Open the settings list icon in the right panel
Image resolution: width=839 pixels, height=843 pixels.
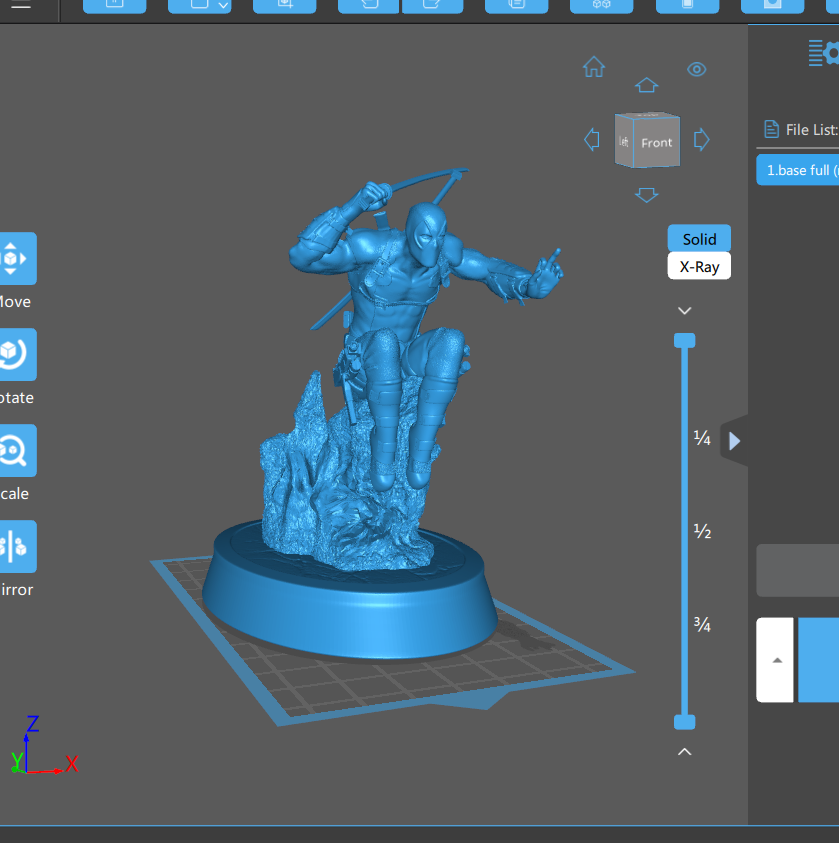tap(823, 53)
